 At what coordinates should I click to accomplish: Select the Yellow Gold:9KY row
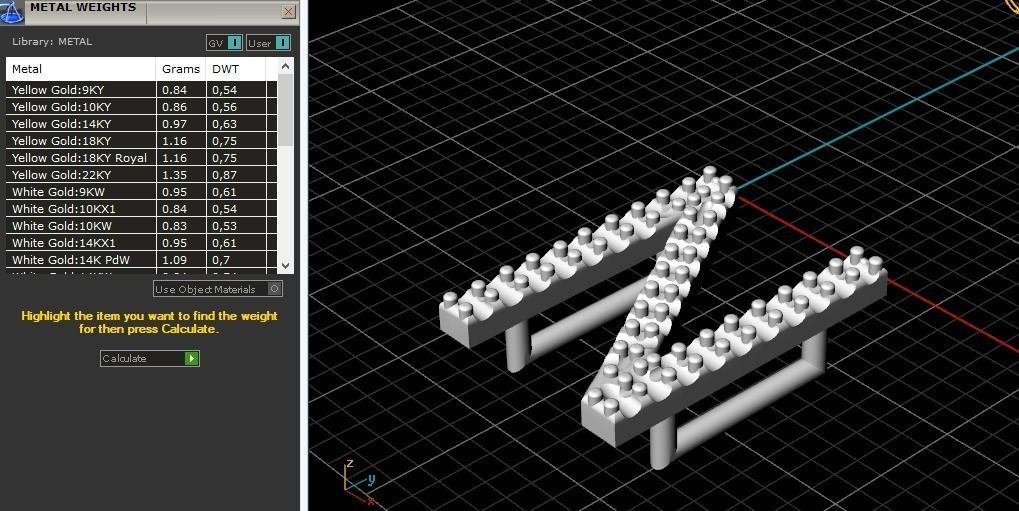tap(142, 90)
